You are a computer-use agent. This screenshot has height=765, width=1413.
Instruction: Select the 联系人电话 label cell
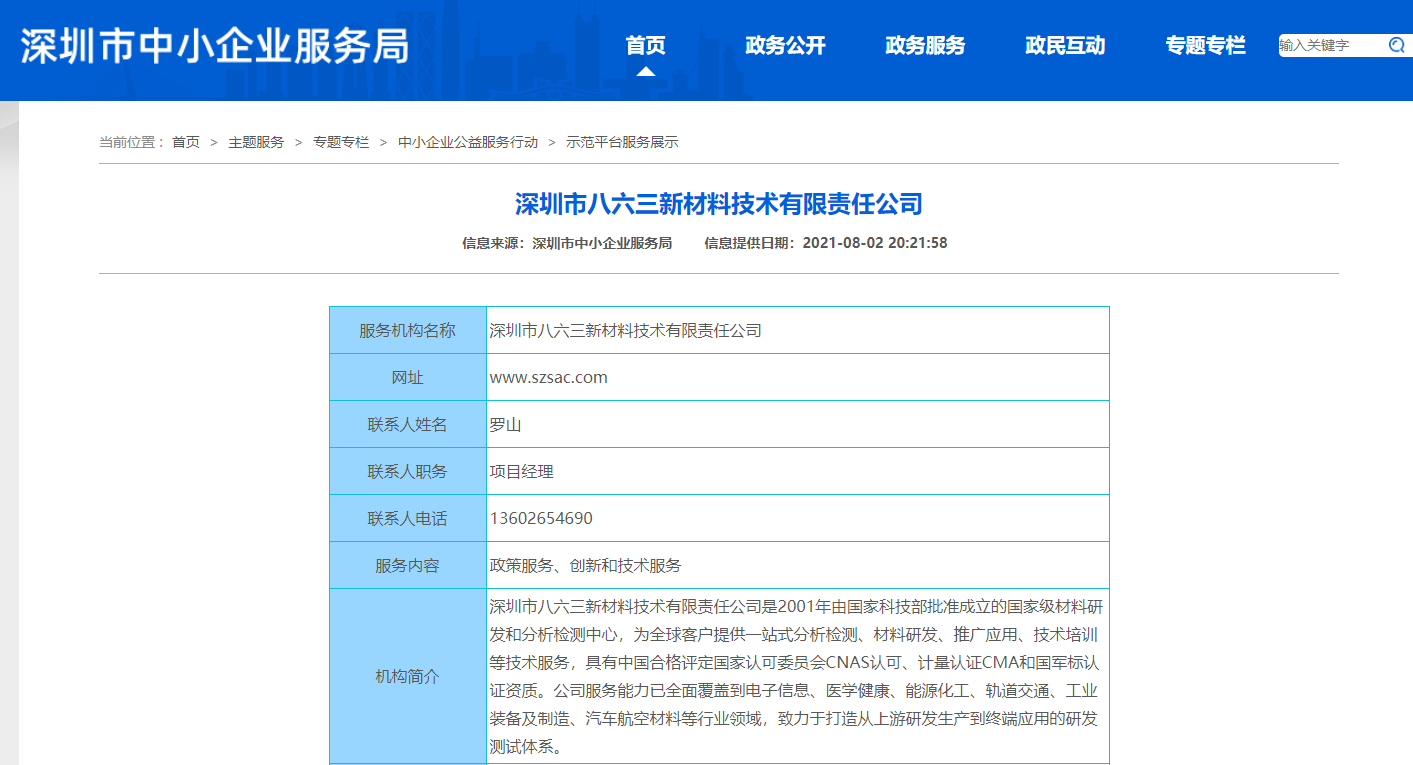click(408, 518)
